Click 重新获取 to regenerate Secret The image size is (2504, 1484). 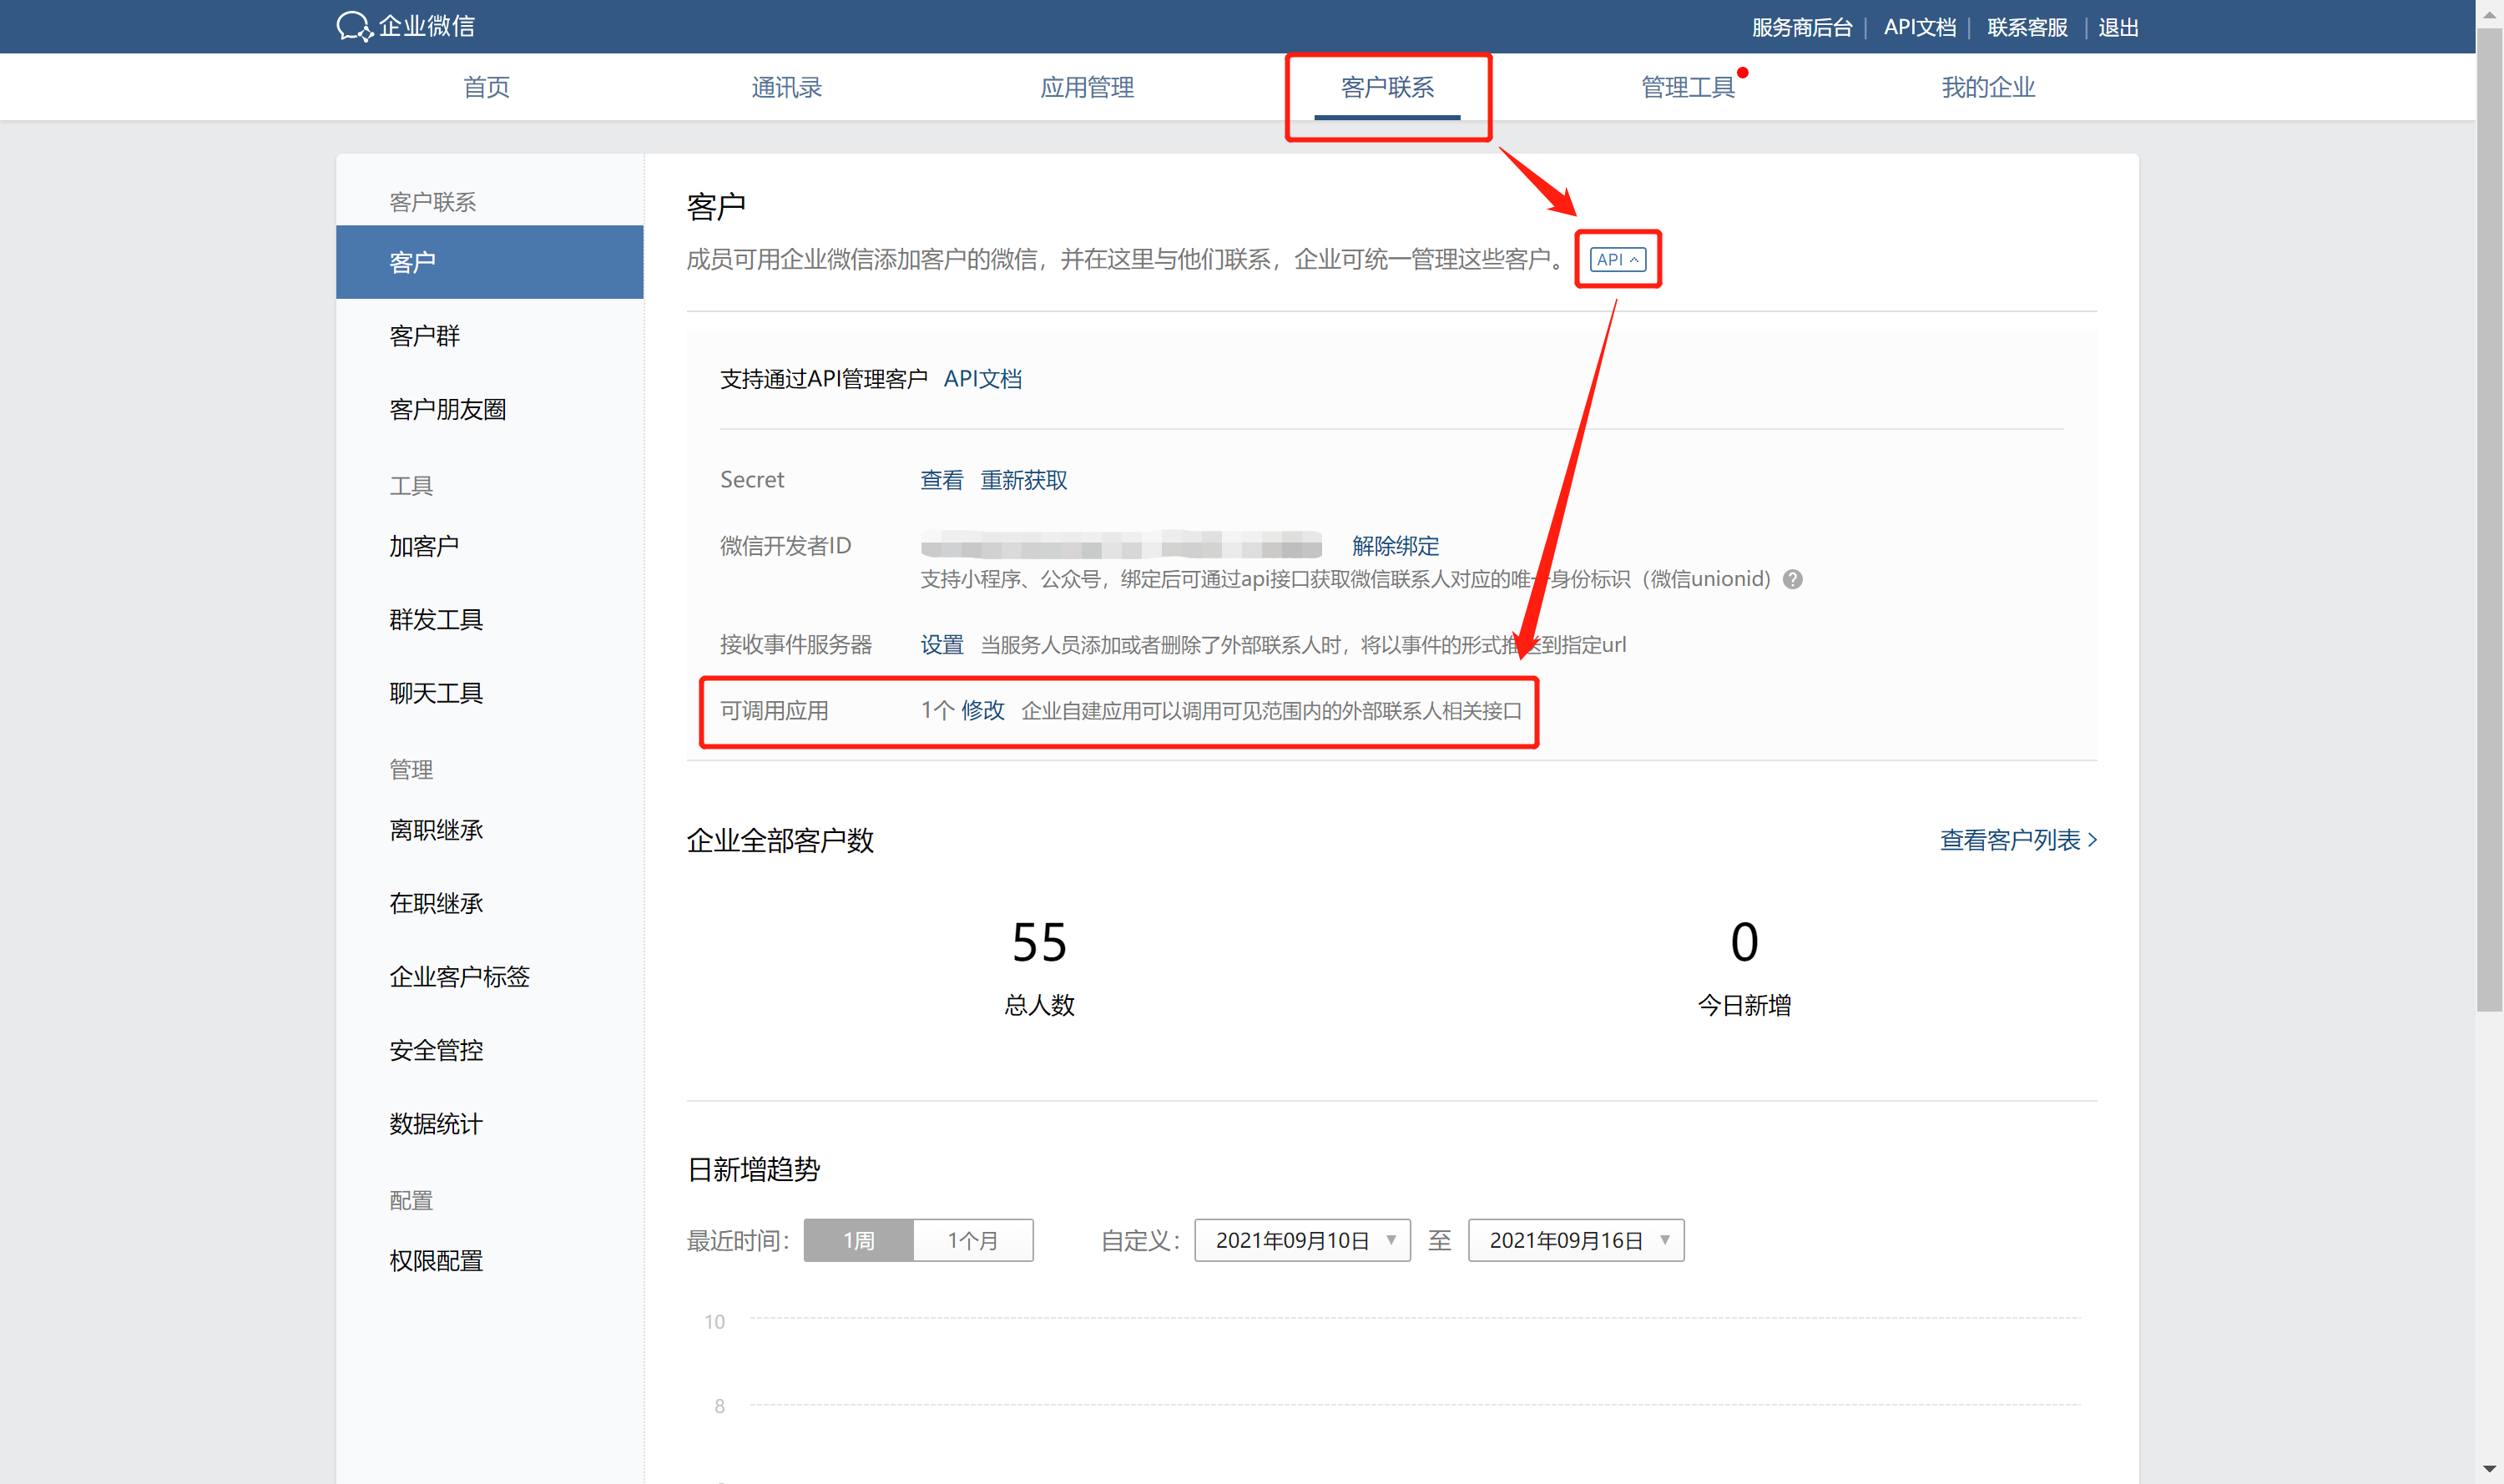tap(1023, 480)
